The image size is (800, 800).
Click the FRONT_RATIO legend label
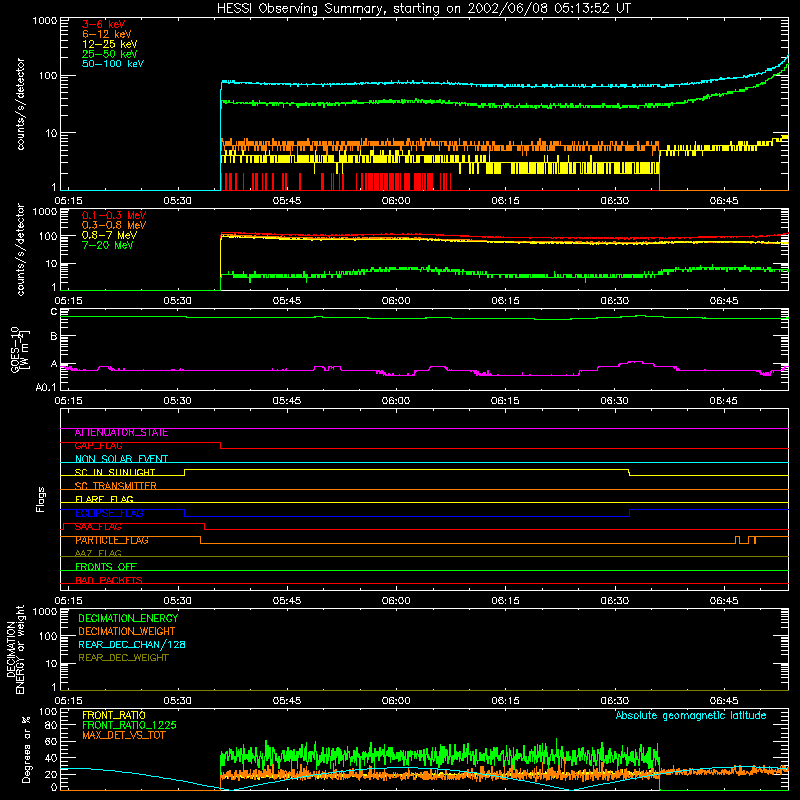point(114,715)
